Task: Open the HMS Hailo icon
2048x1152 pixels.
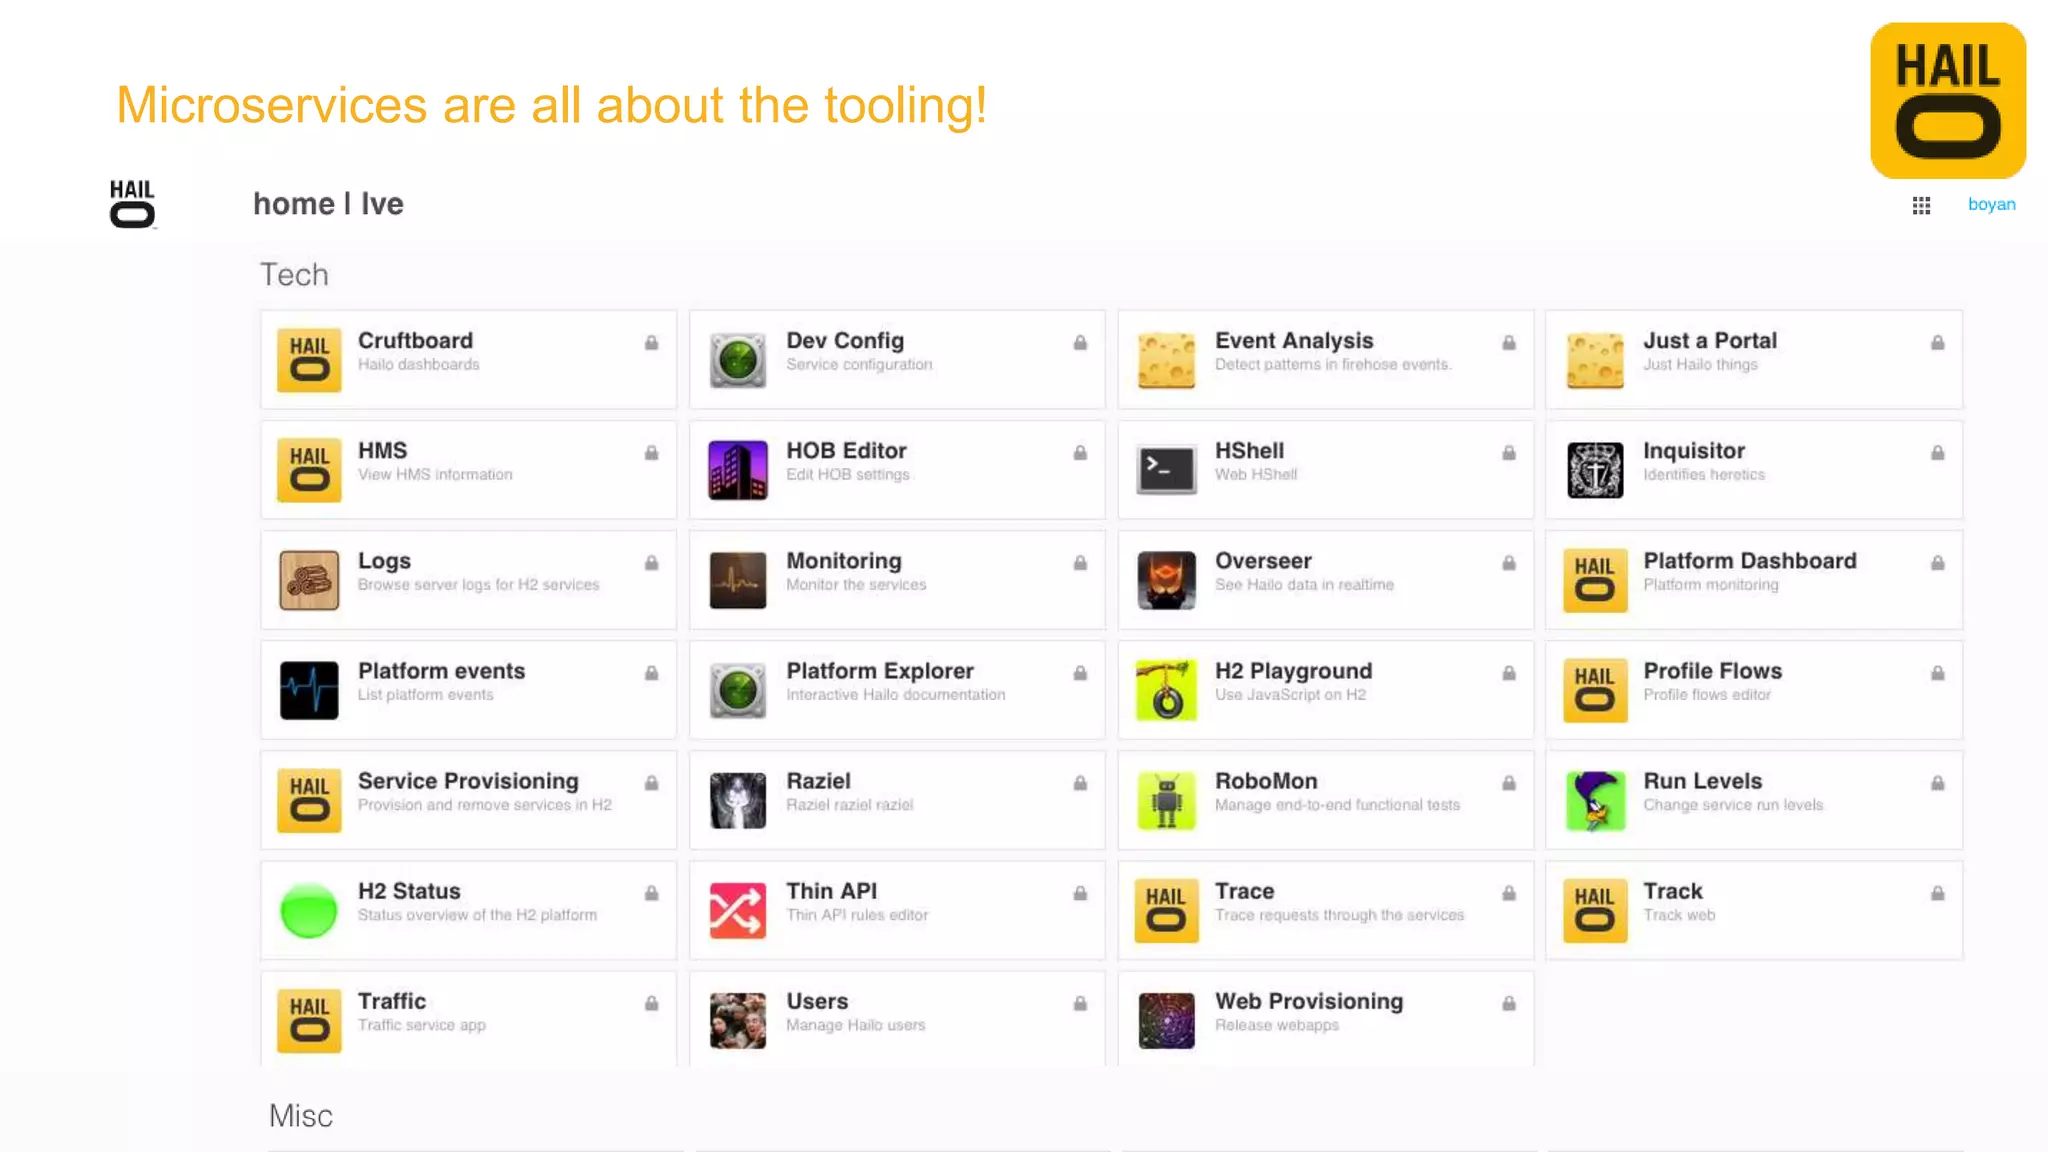Action: coord(309,470)
